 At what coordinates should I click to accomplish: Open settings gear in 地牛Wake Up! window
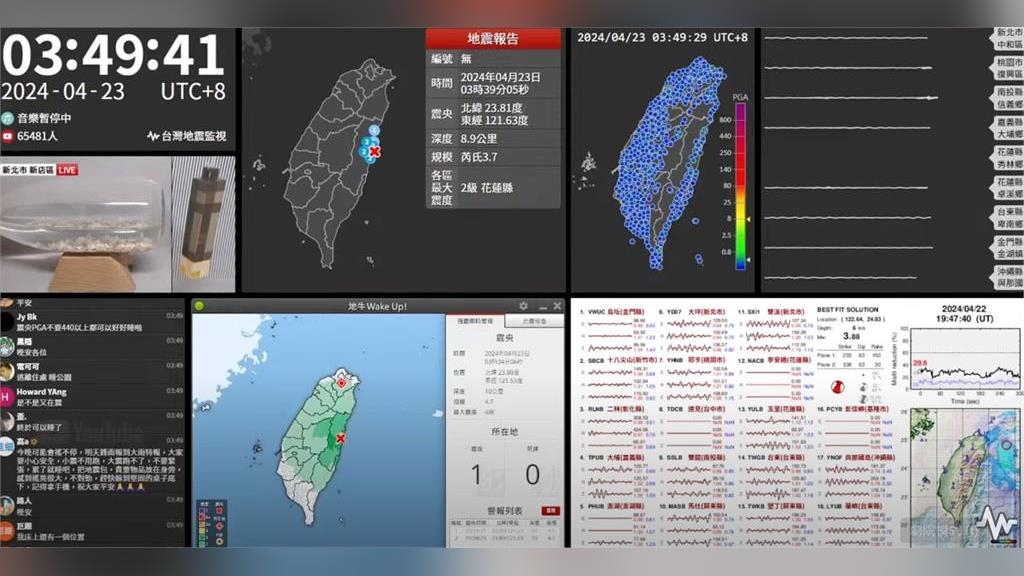523,306
